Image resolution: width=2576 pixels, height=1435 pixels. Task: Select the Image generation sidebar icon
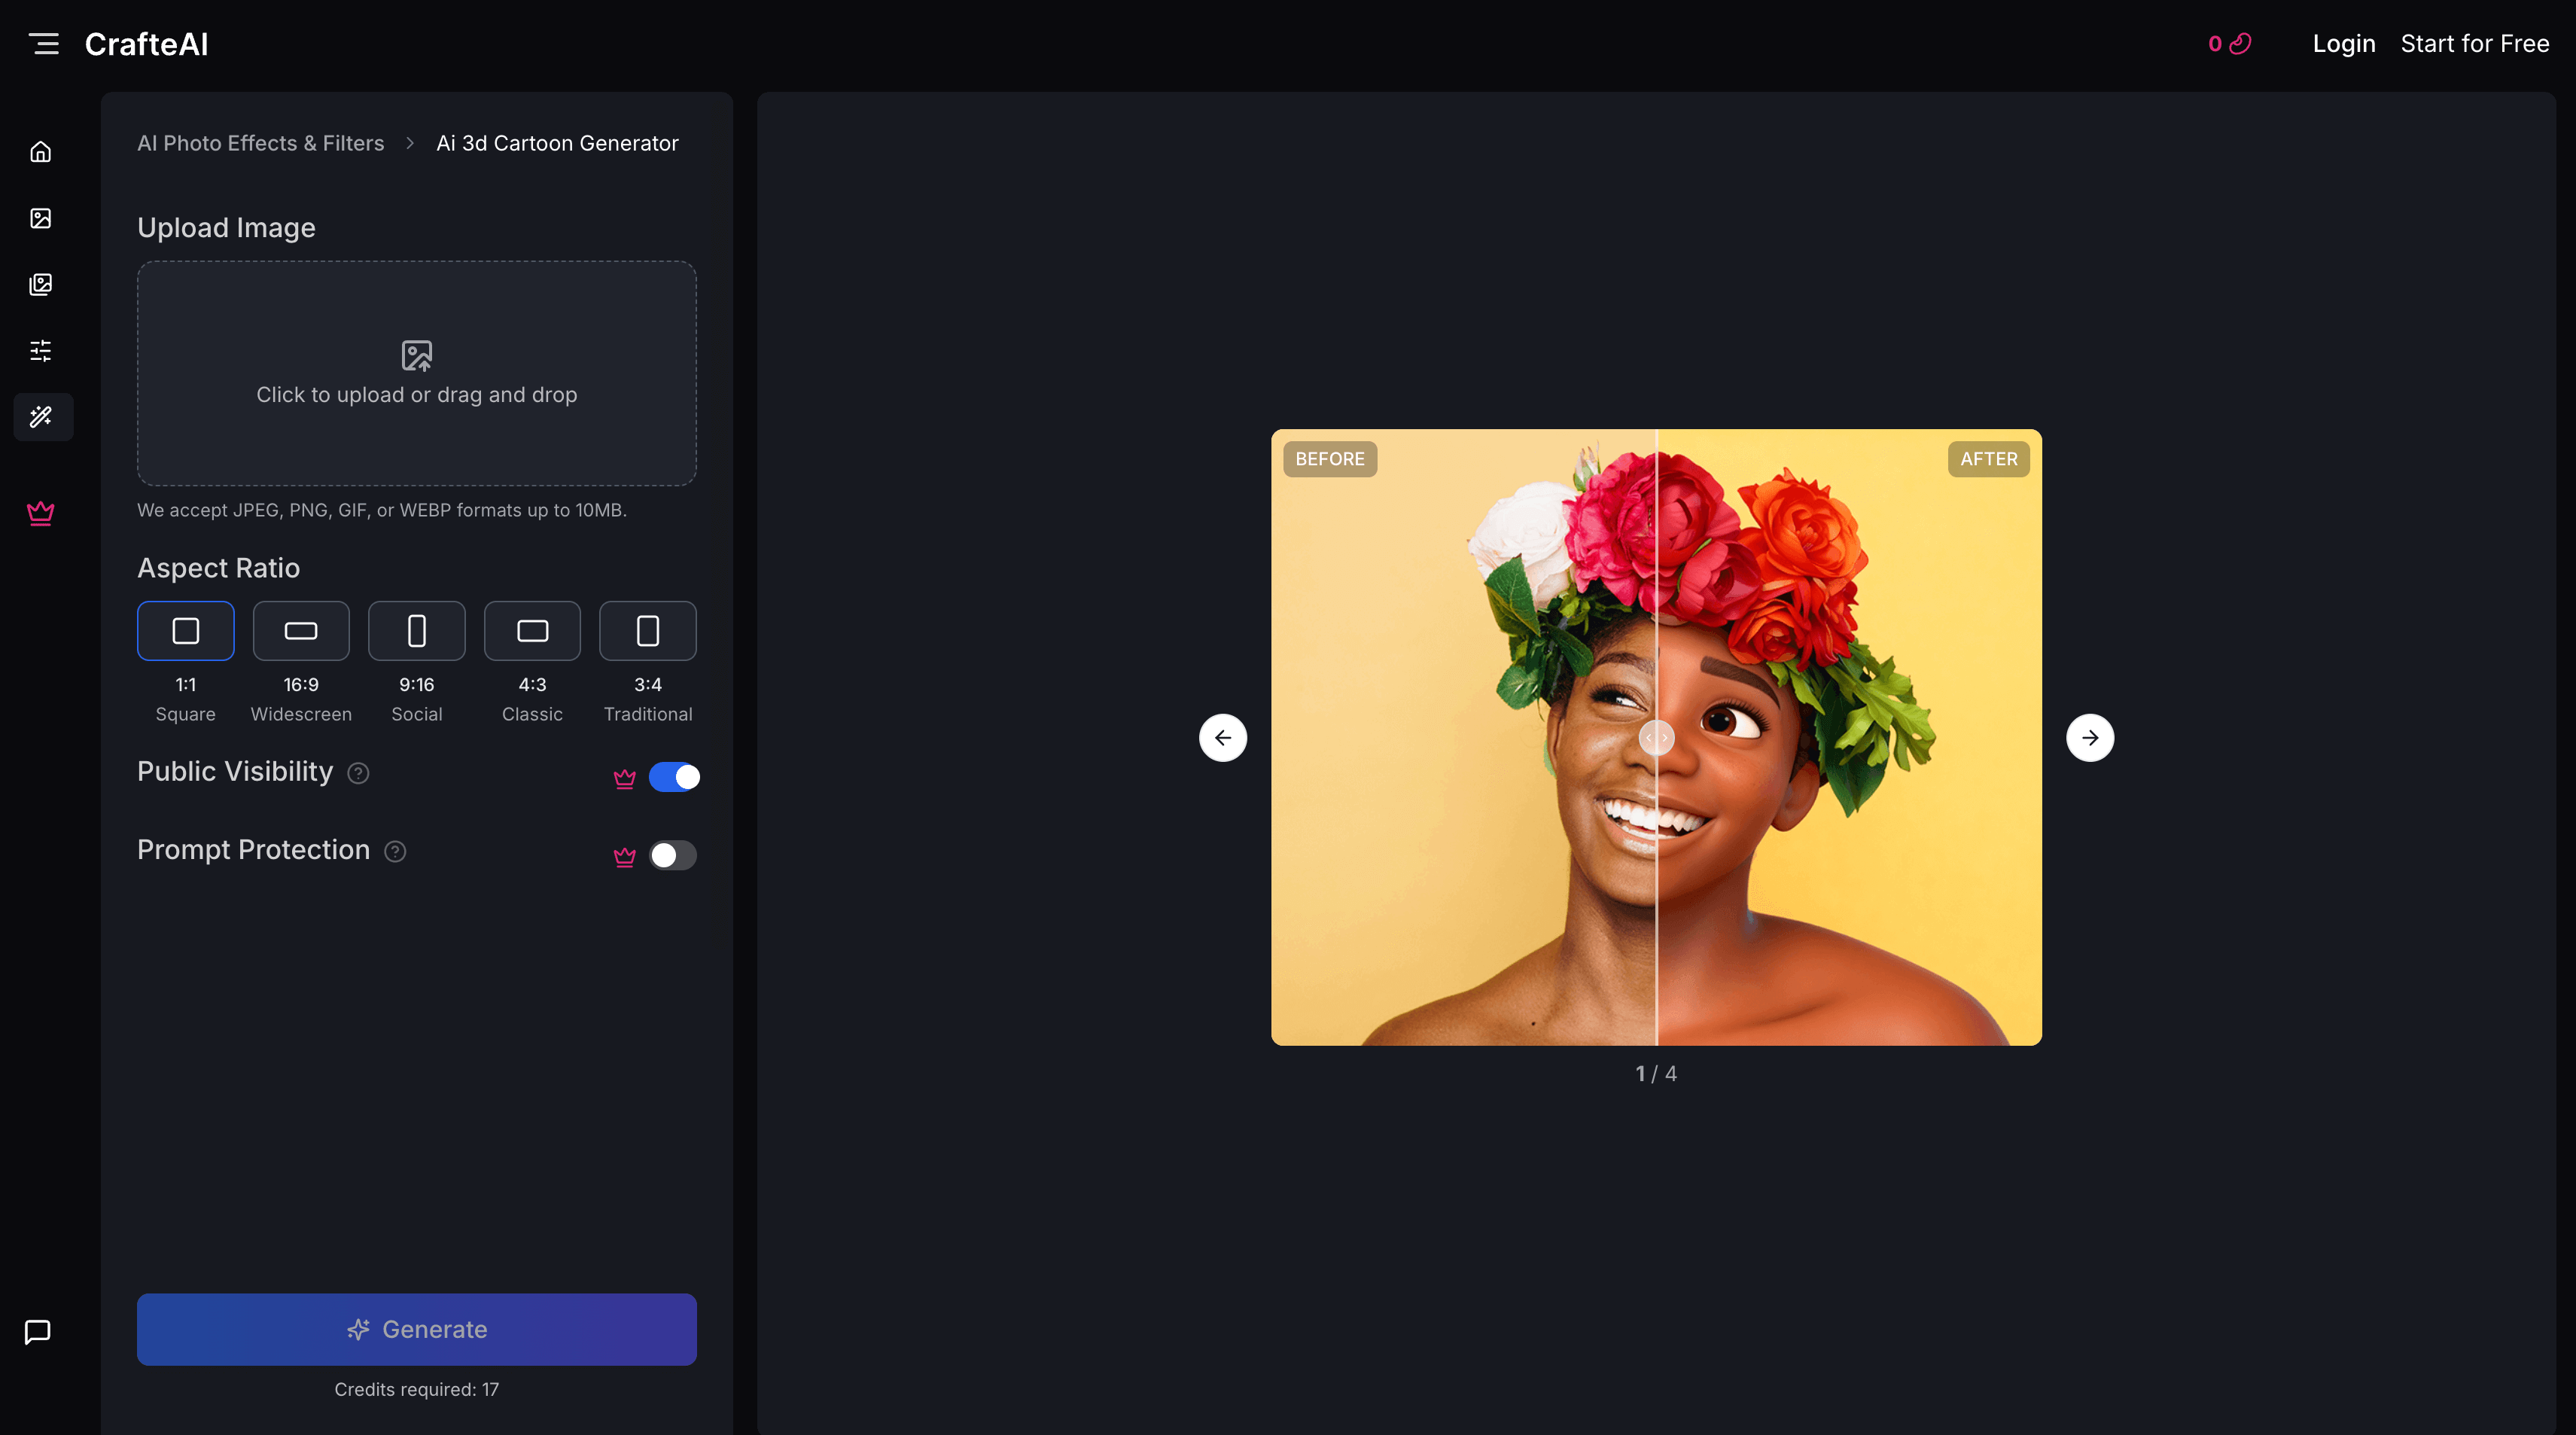[x=41, y=218]
